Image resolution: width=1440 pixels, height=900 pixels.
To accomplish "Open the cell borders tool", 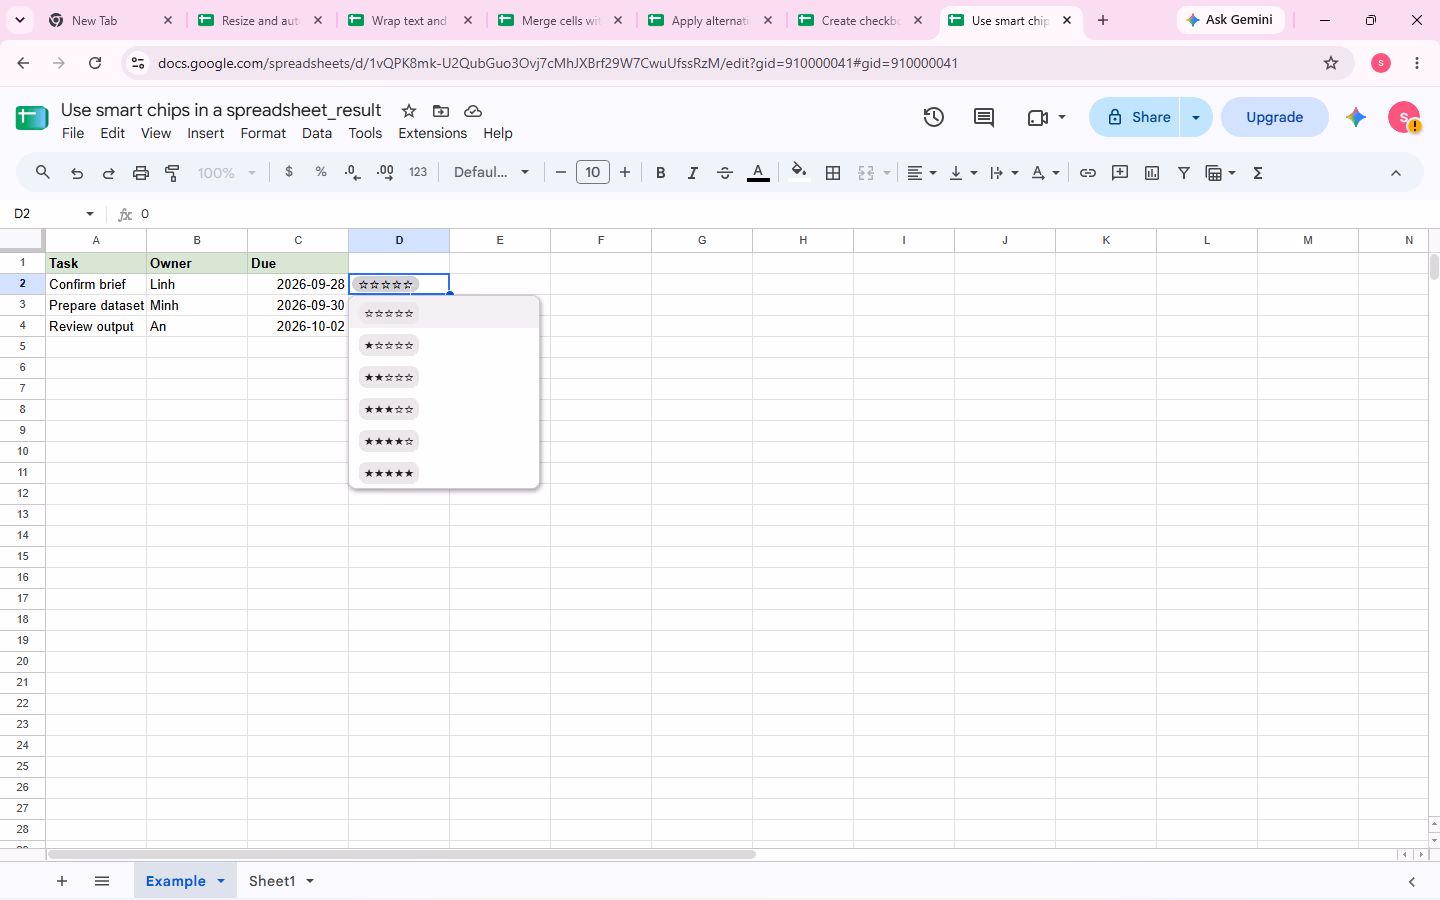I will [833, 173].
